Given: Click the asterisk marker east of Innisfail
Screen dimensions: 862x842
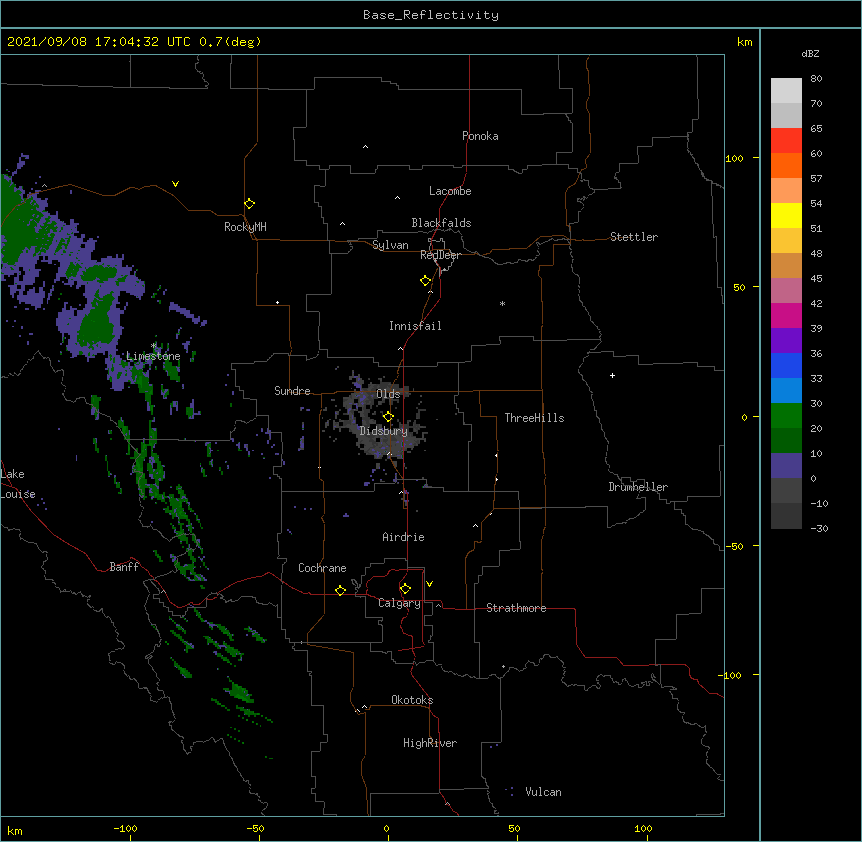Looking at the screenshot, I should click(x=502, y=303).
